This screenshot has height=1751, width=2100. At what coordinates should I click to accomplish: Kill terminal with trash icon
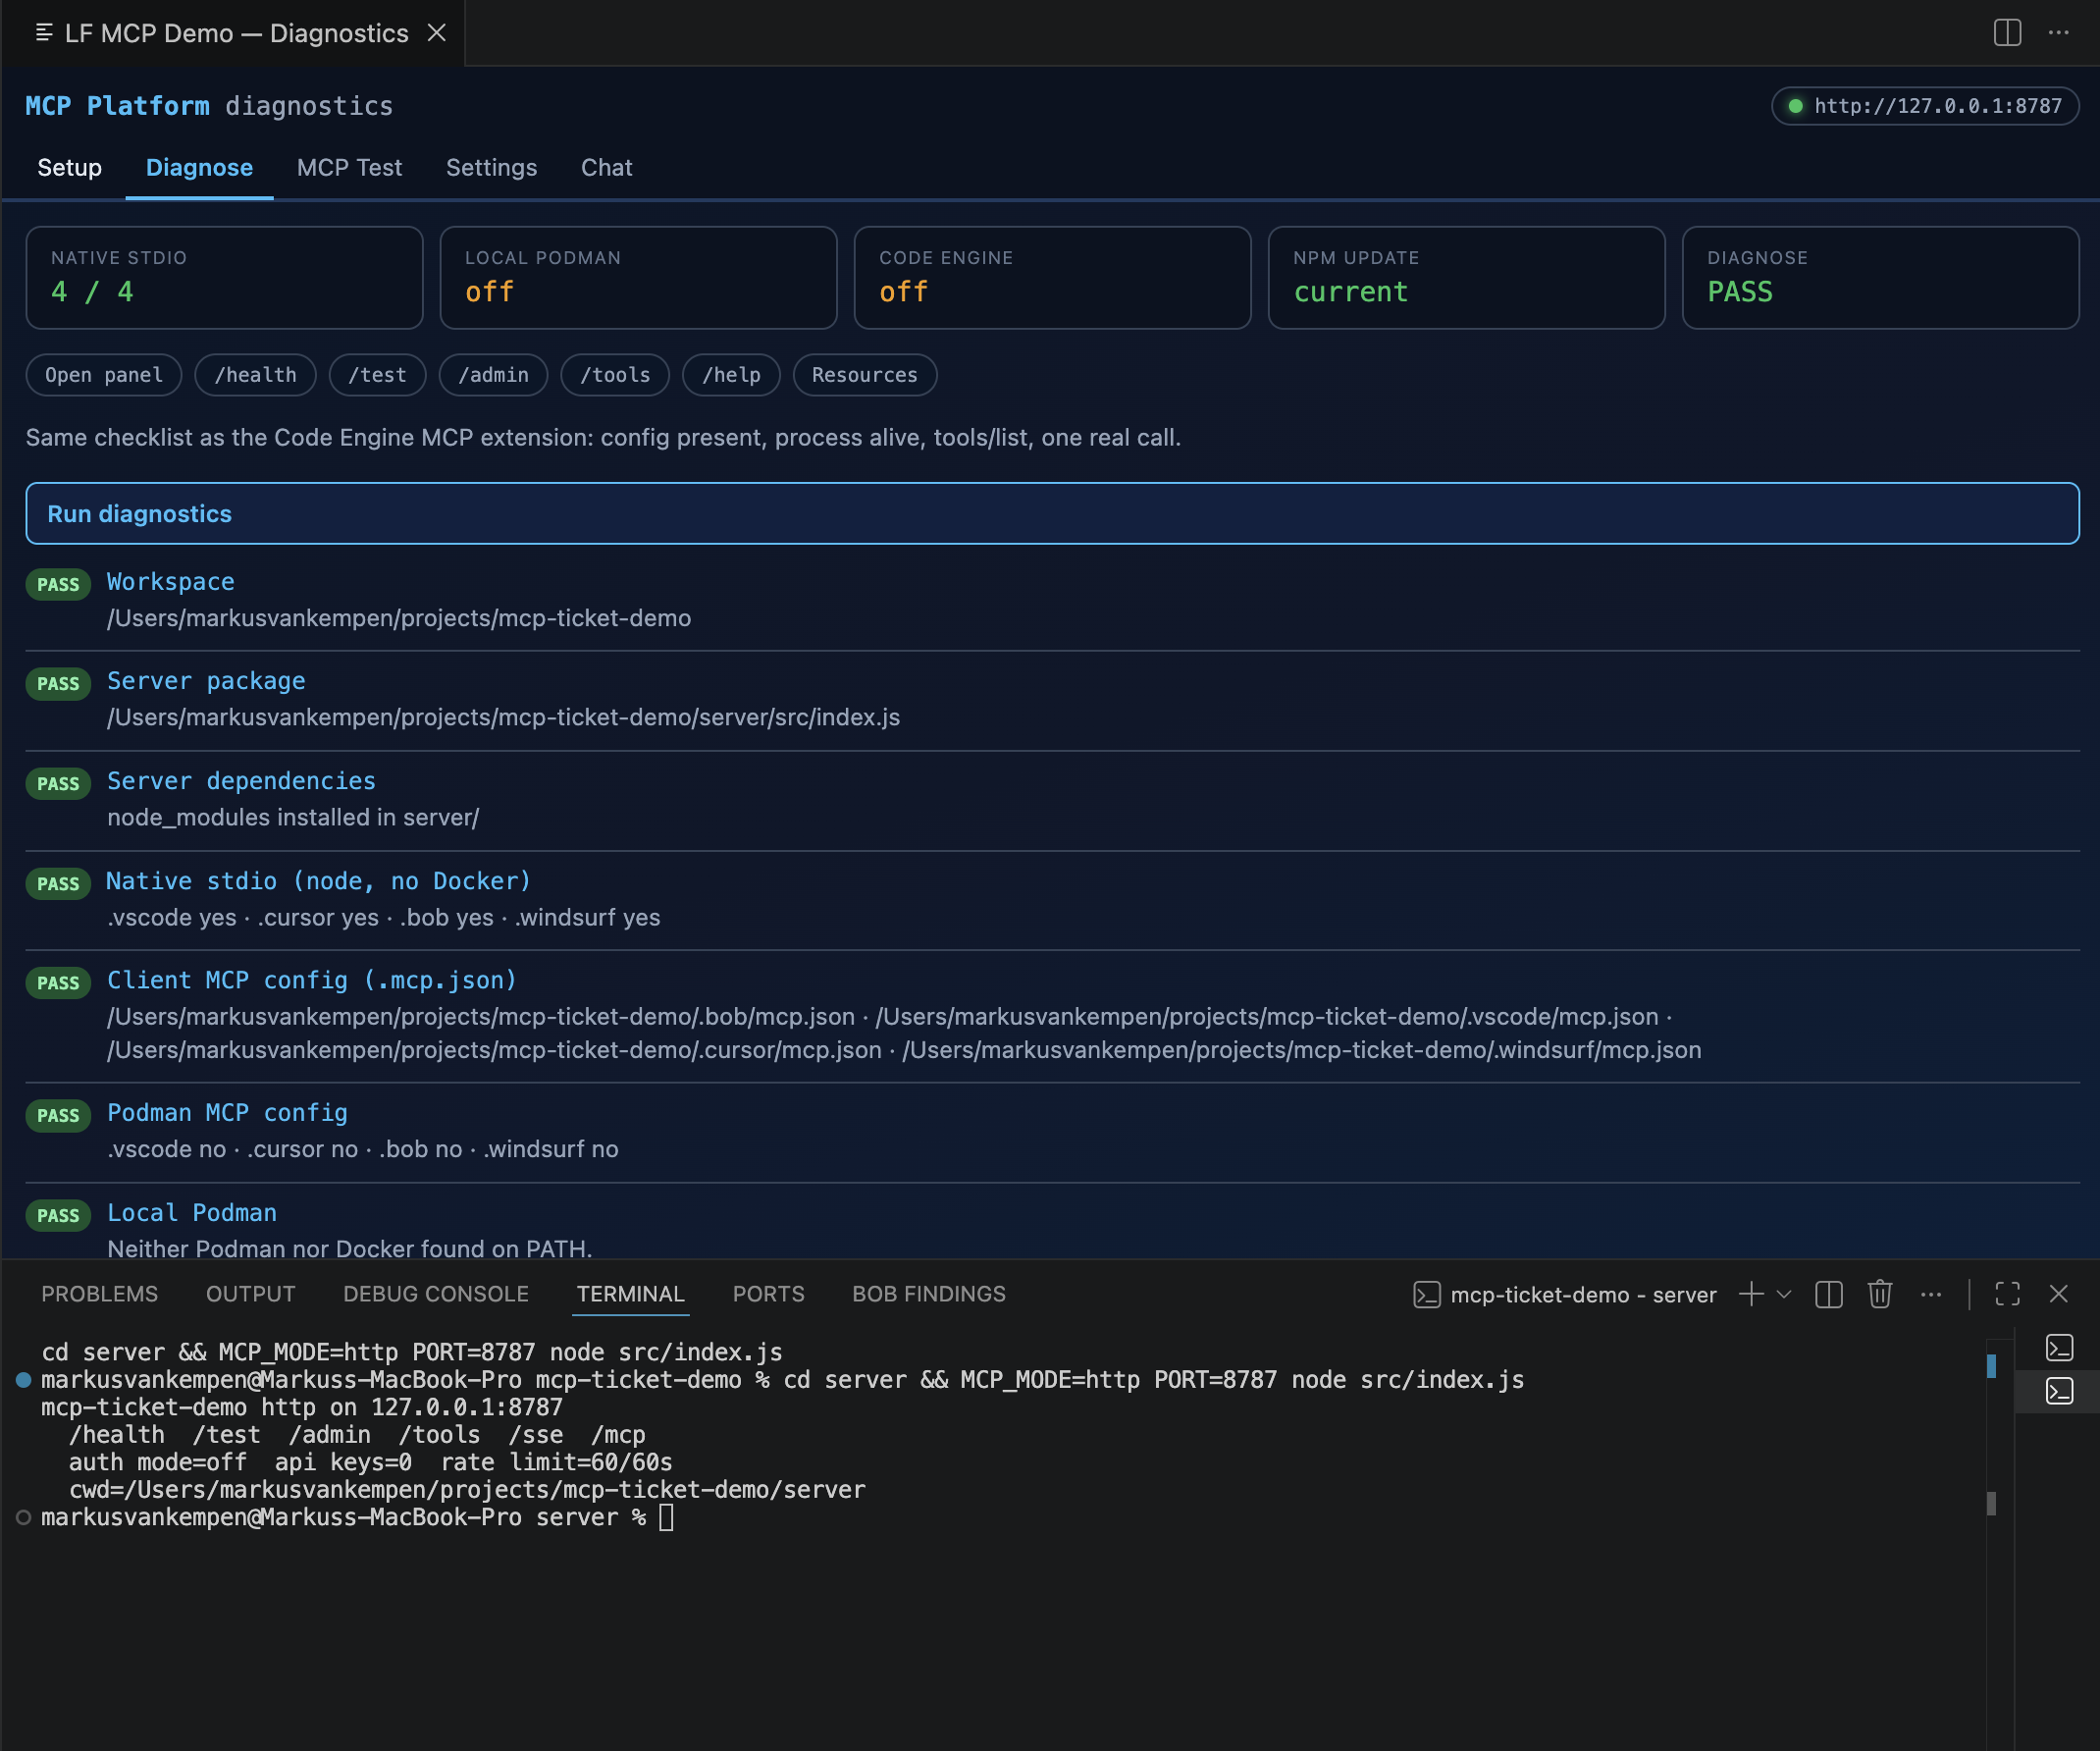pyautogui.click(x=1880, y=1294)
